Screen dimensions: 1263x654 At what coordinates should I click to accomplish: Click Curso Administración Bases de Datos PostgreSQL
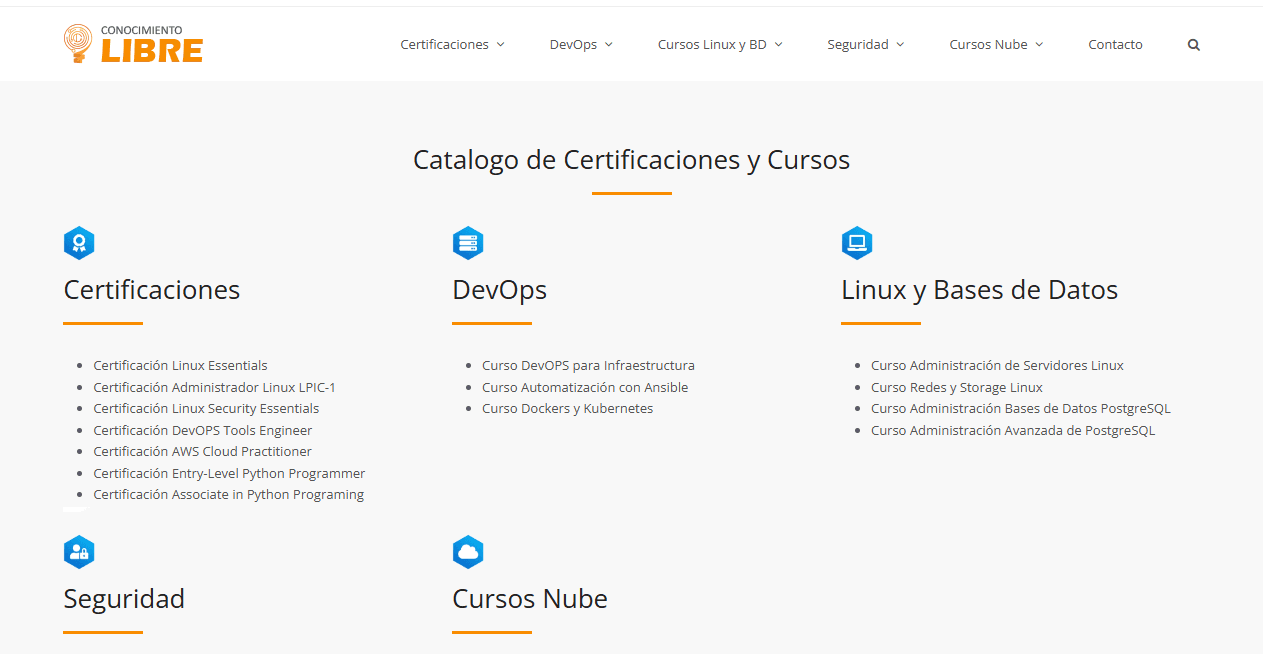[x=1021, y=408]
